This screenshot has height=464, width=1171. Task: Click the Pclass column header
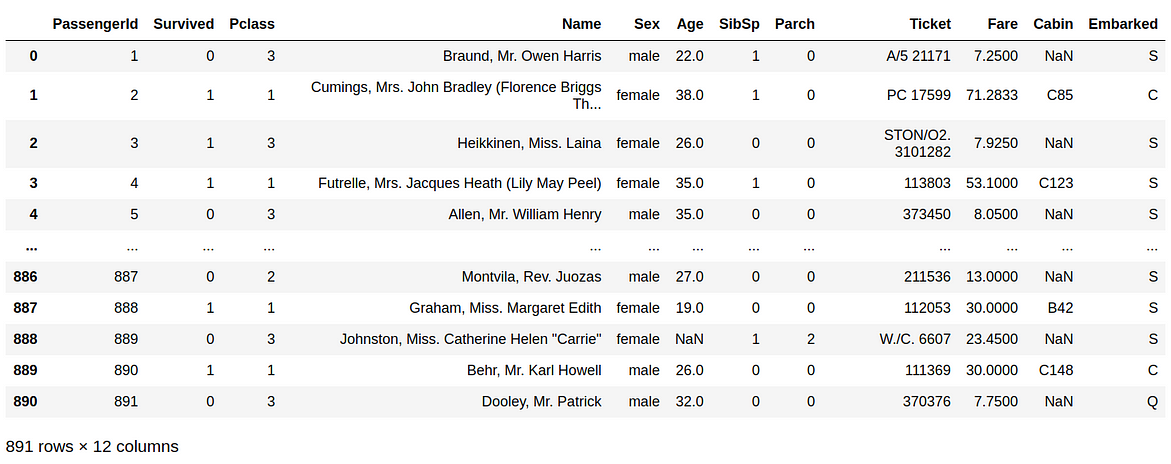pyautogui.click(x=252, y=24)
